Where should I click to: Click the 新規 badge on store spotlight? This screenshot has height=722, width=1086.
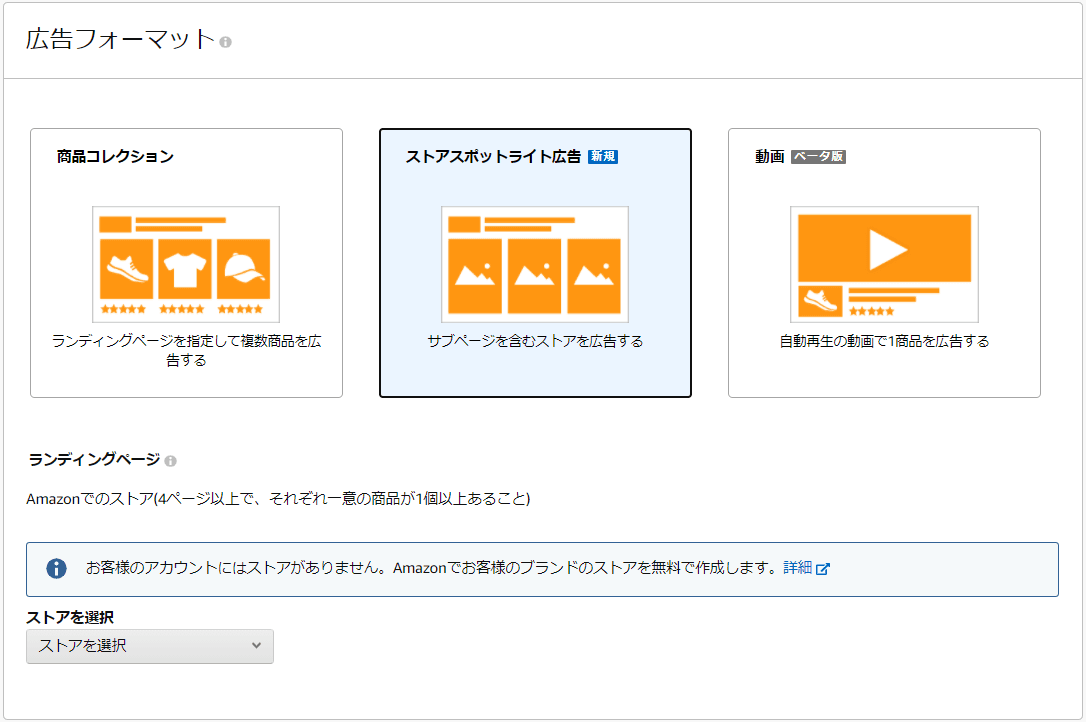pos(603,157)
